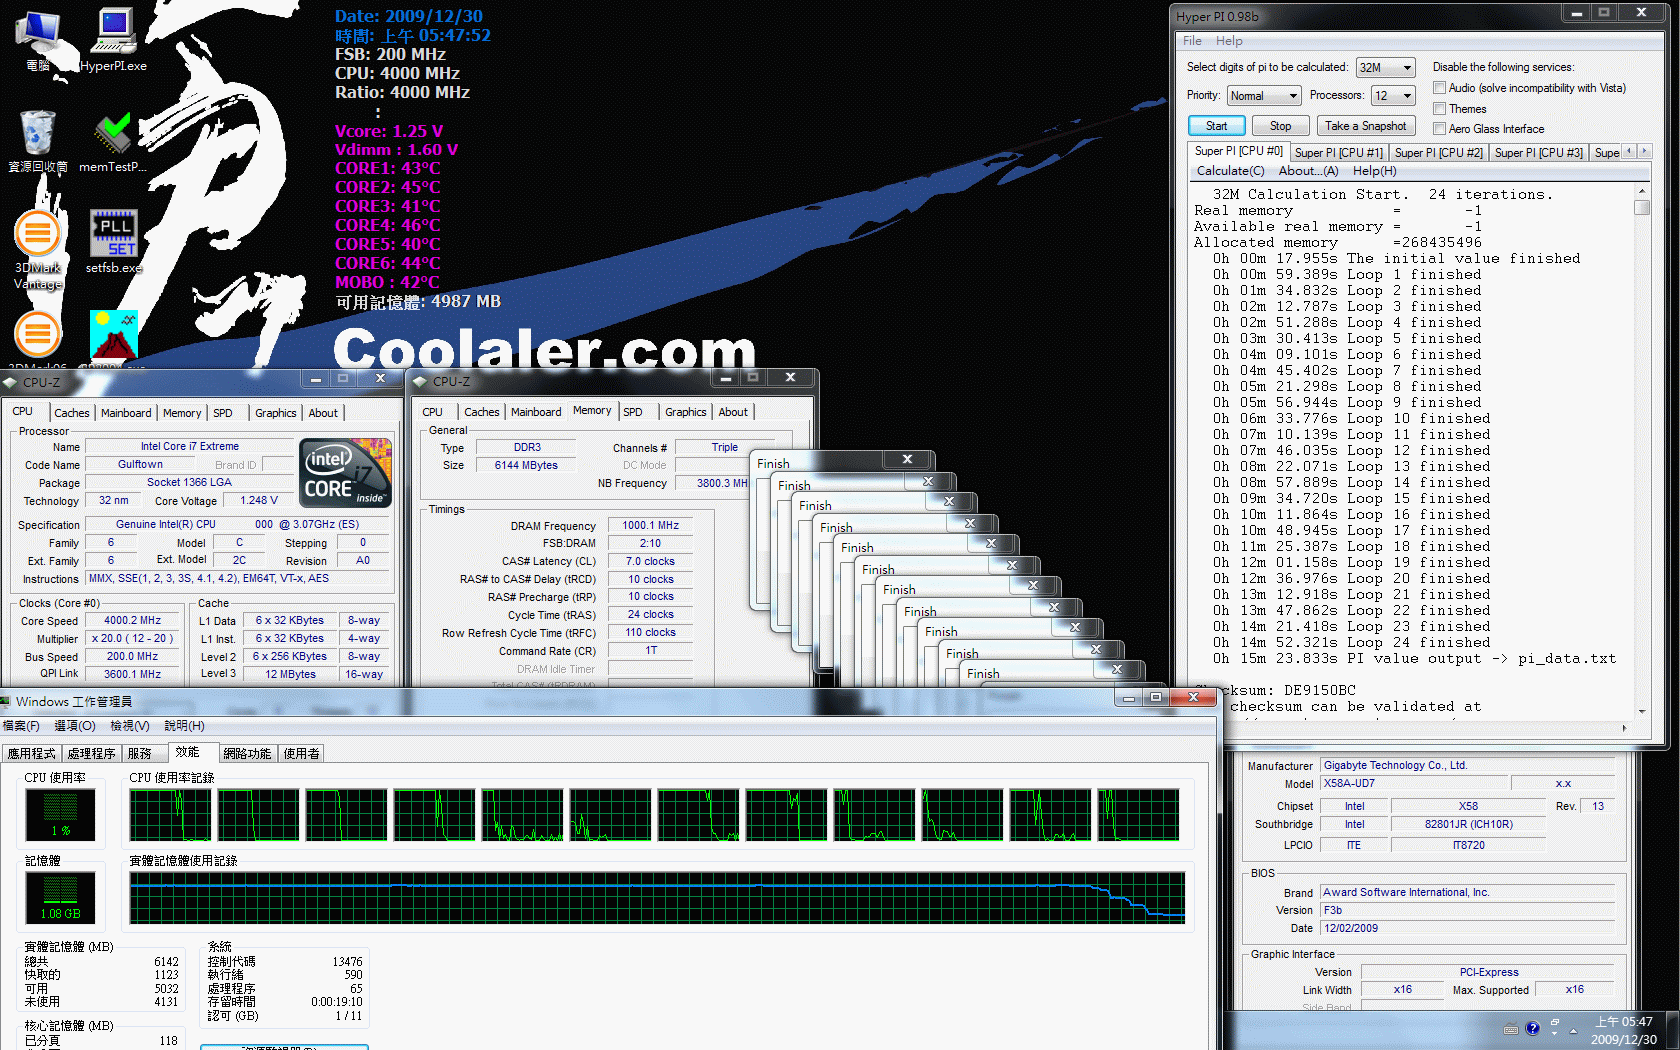The width and height of the screenshot is (1680, 1050).
Task: Open the SPD tab in CPU-Z Memory window
Action: [x=633, y=412]
